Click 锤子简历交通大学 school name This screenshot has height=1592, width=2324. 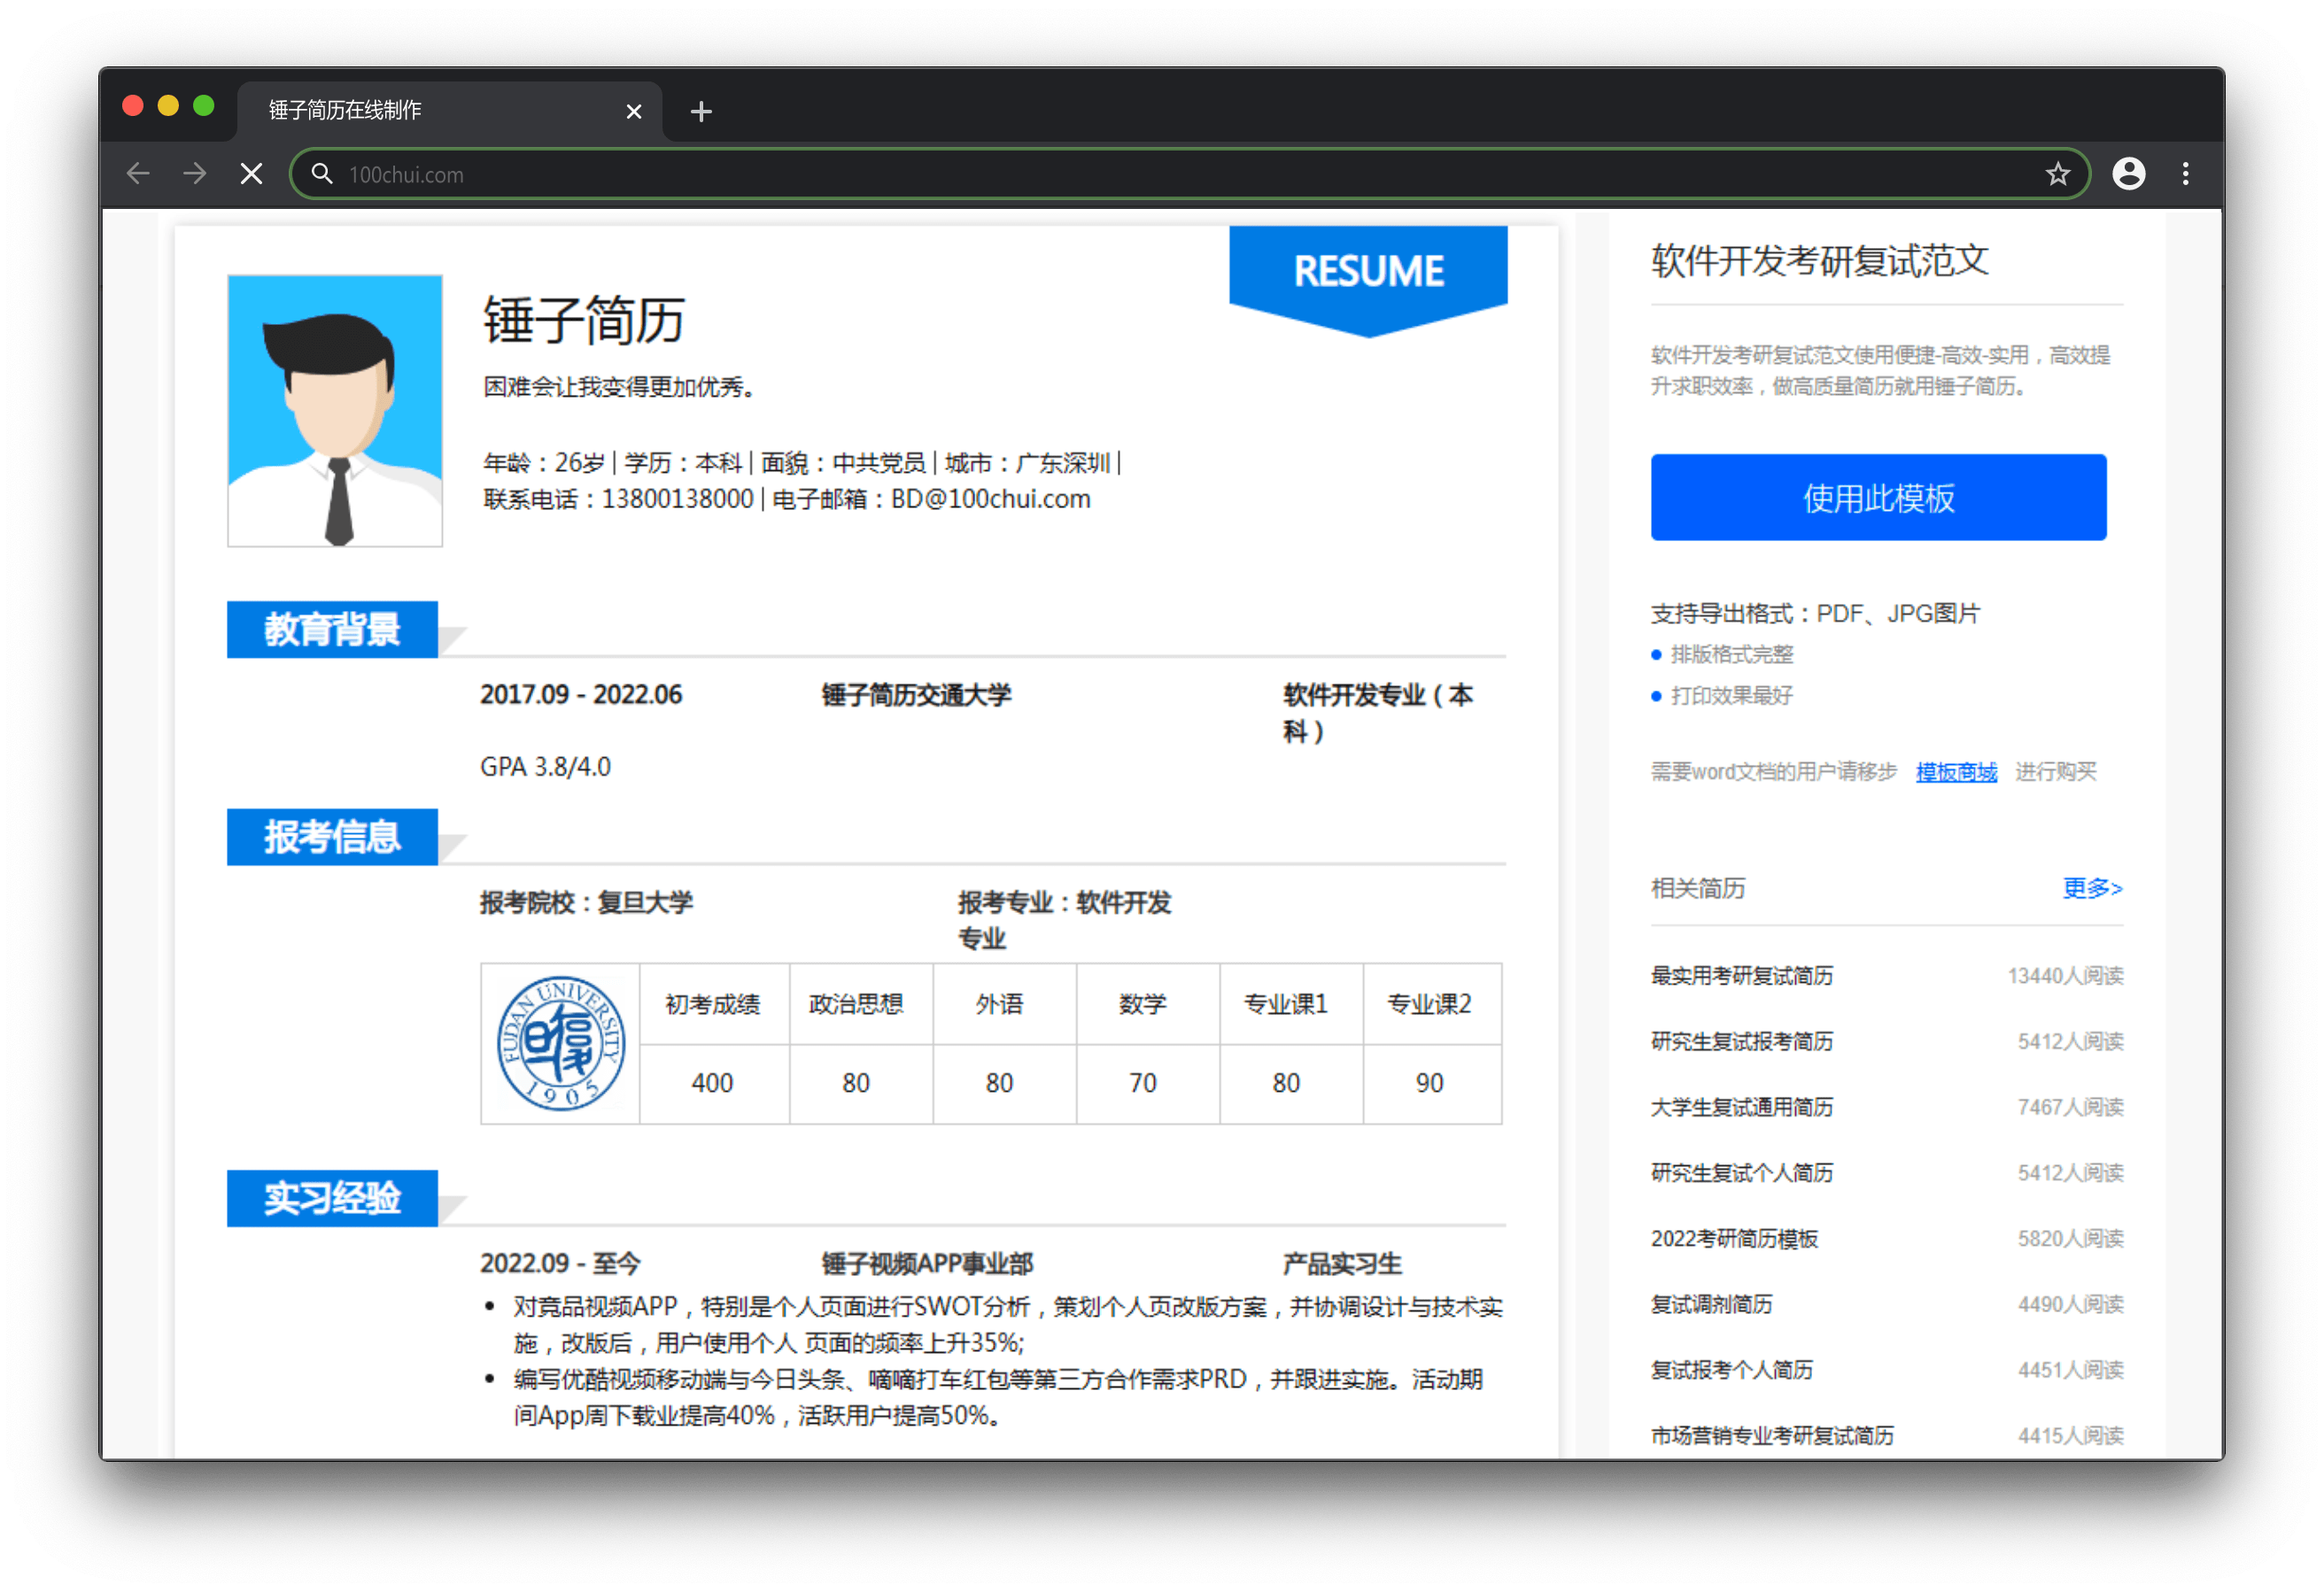point(916,695)
